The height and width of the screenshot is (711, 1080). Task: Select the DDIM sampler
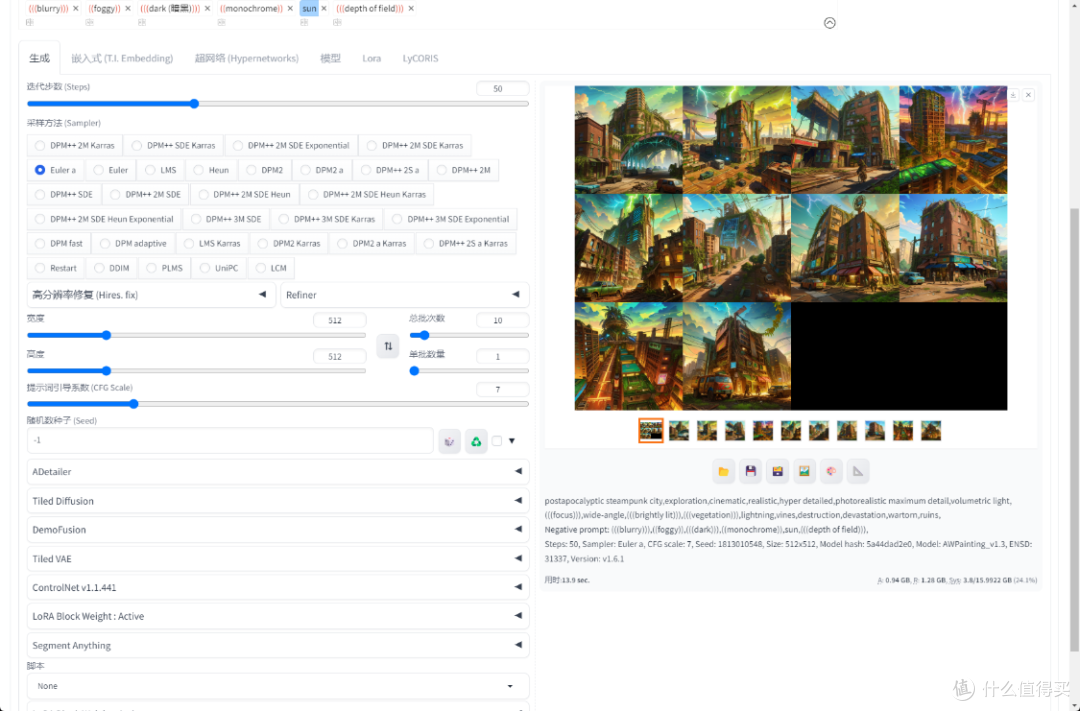[112, 268]
